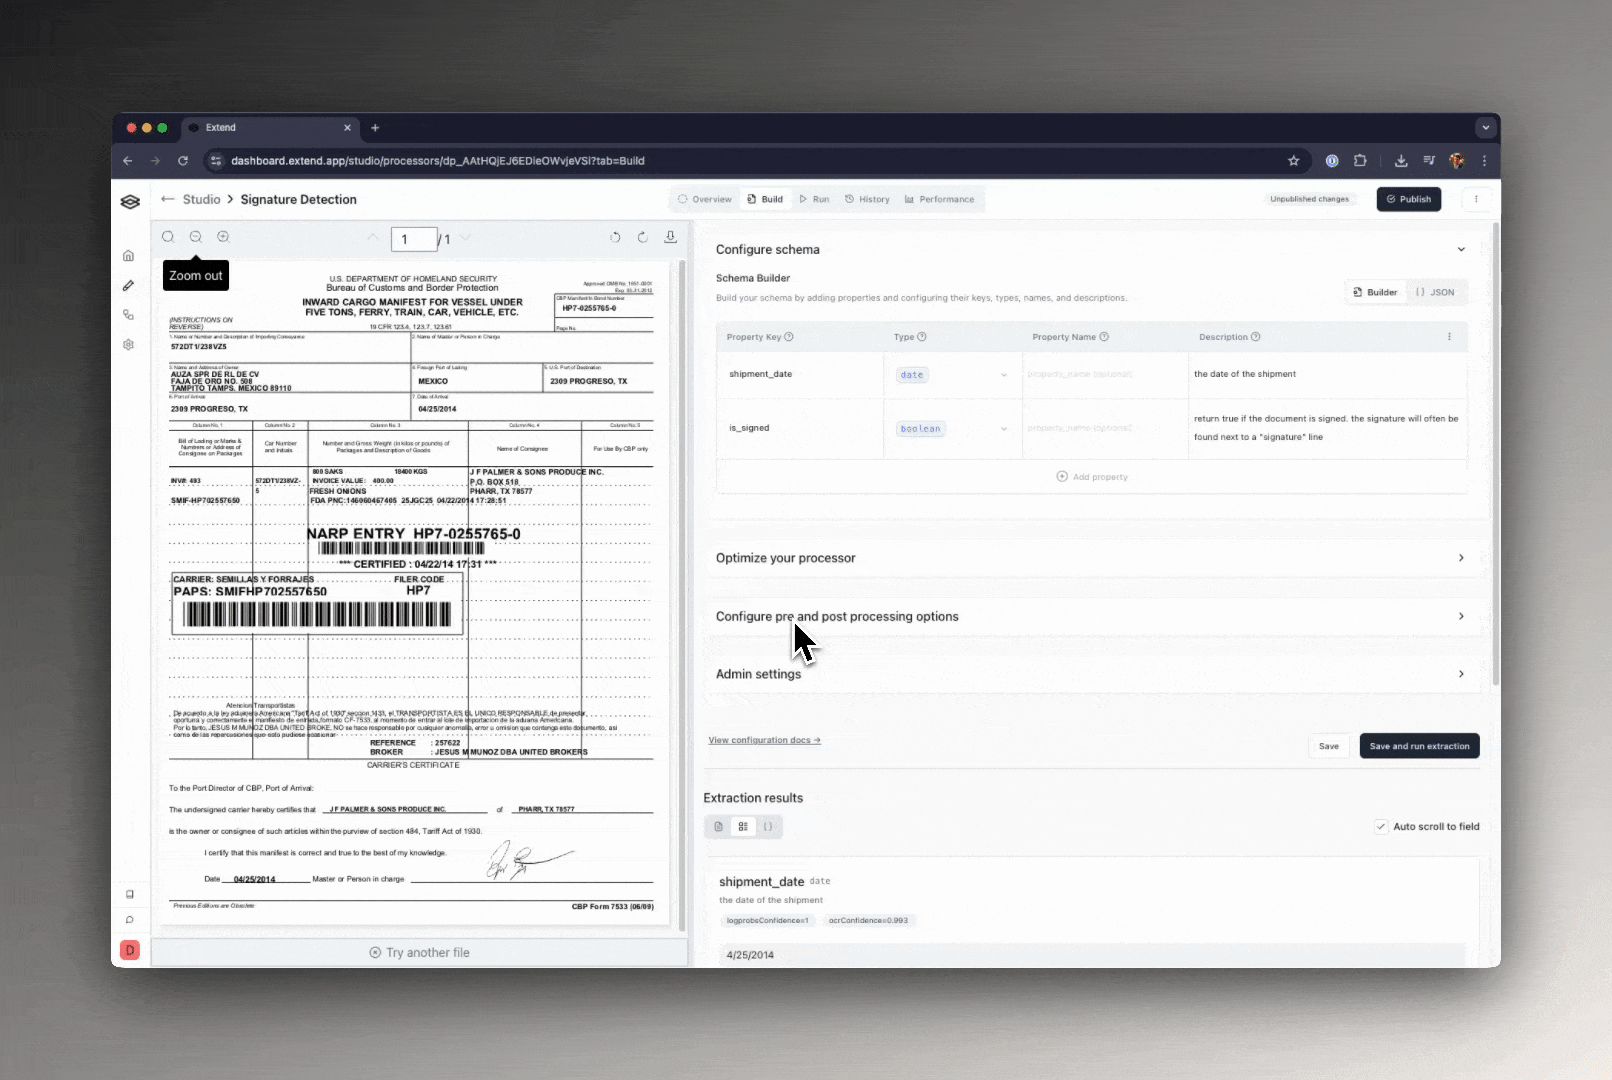Open Home from the left sidebar
1612x1080 pixels.
pos(129,256)
